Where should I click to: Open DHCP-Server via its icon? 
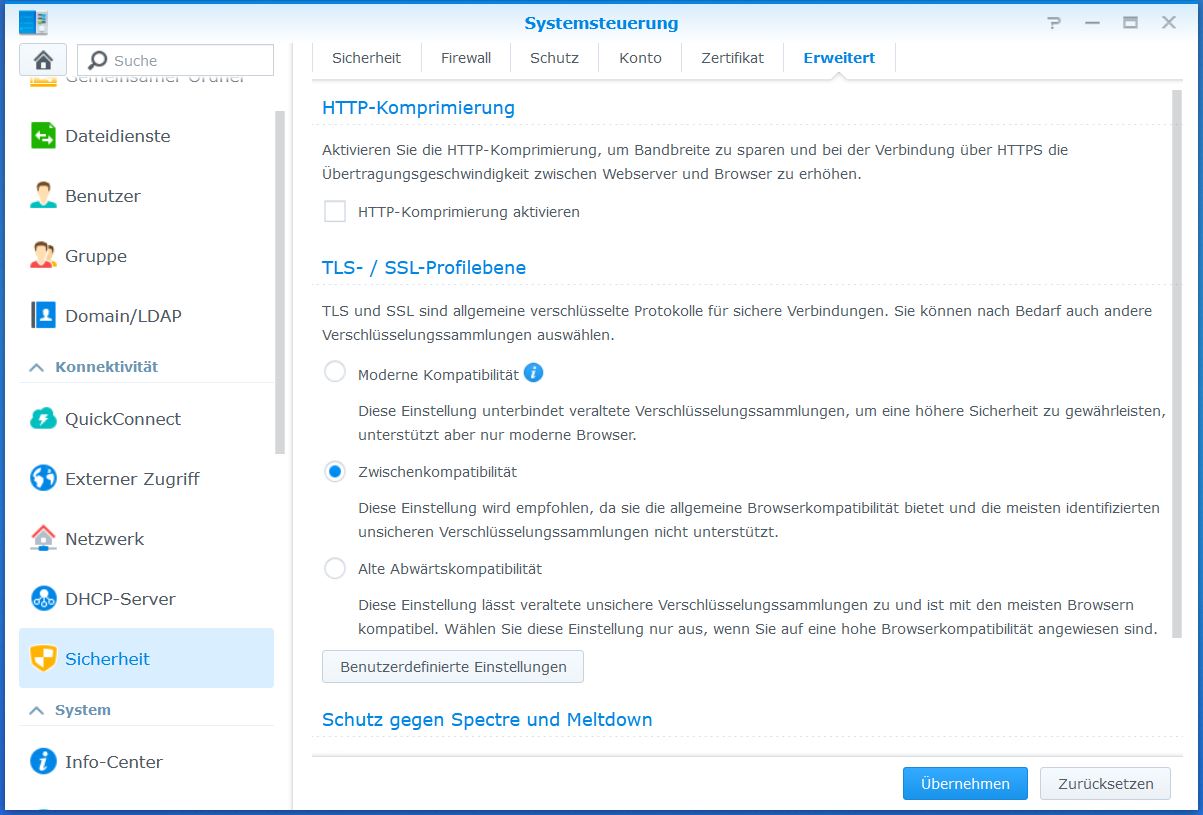point(43,599)
